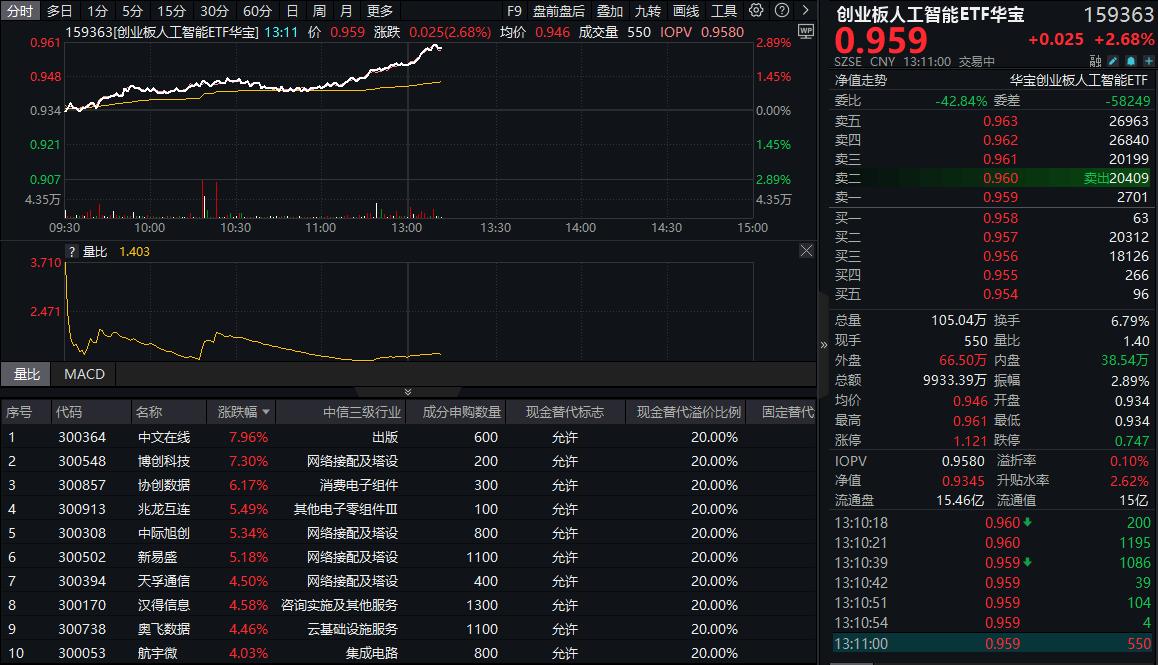Image resolution: width=1158 pixels, height=665 pixels.
Task: Open the chart settings gear icon
Action: coord(755,12)
